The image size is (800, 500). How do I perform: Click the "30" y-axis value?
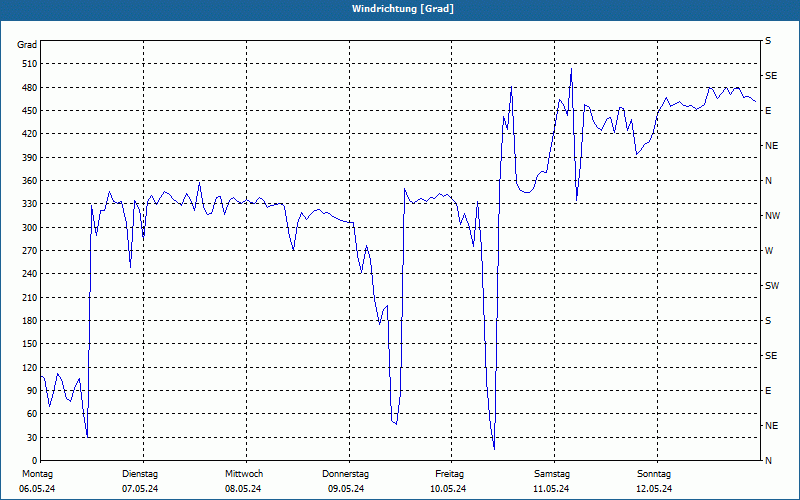click(32, 438)
